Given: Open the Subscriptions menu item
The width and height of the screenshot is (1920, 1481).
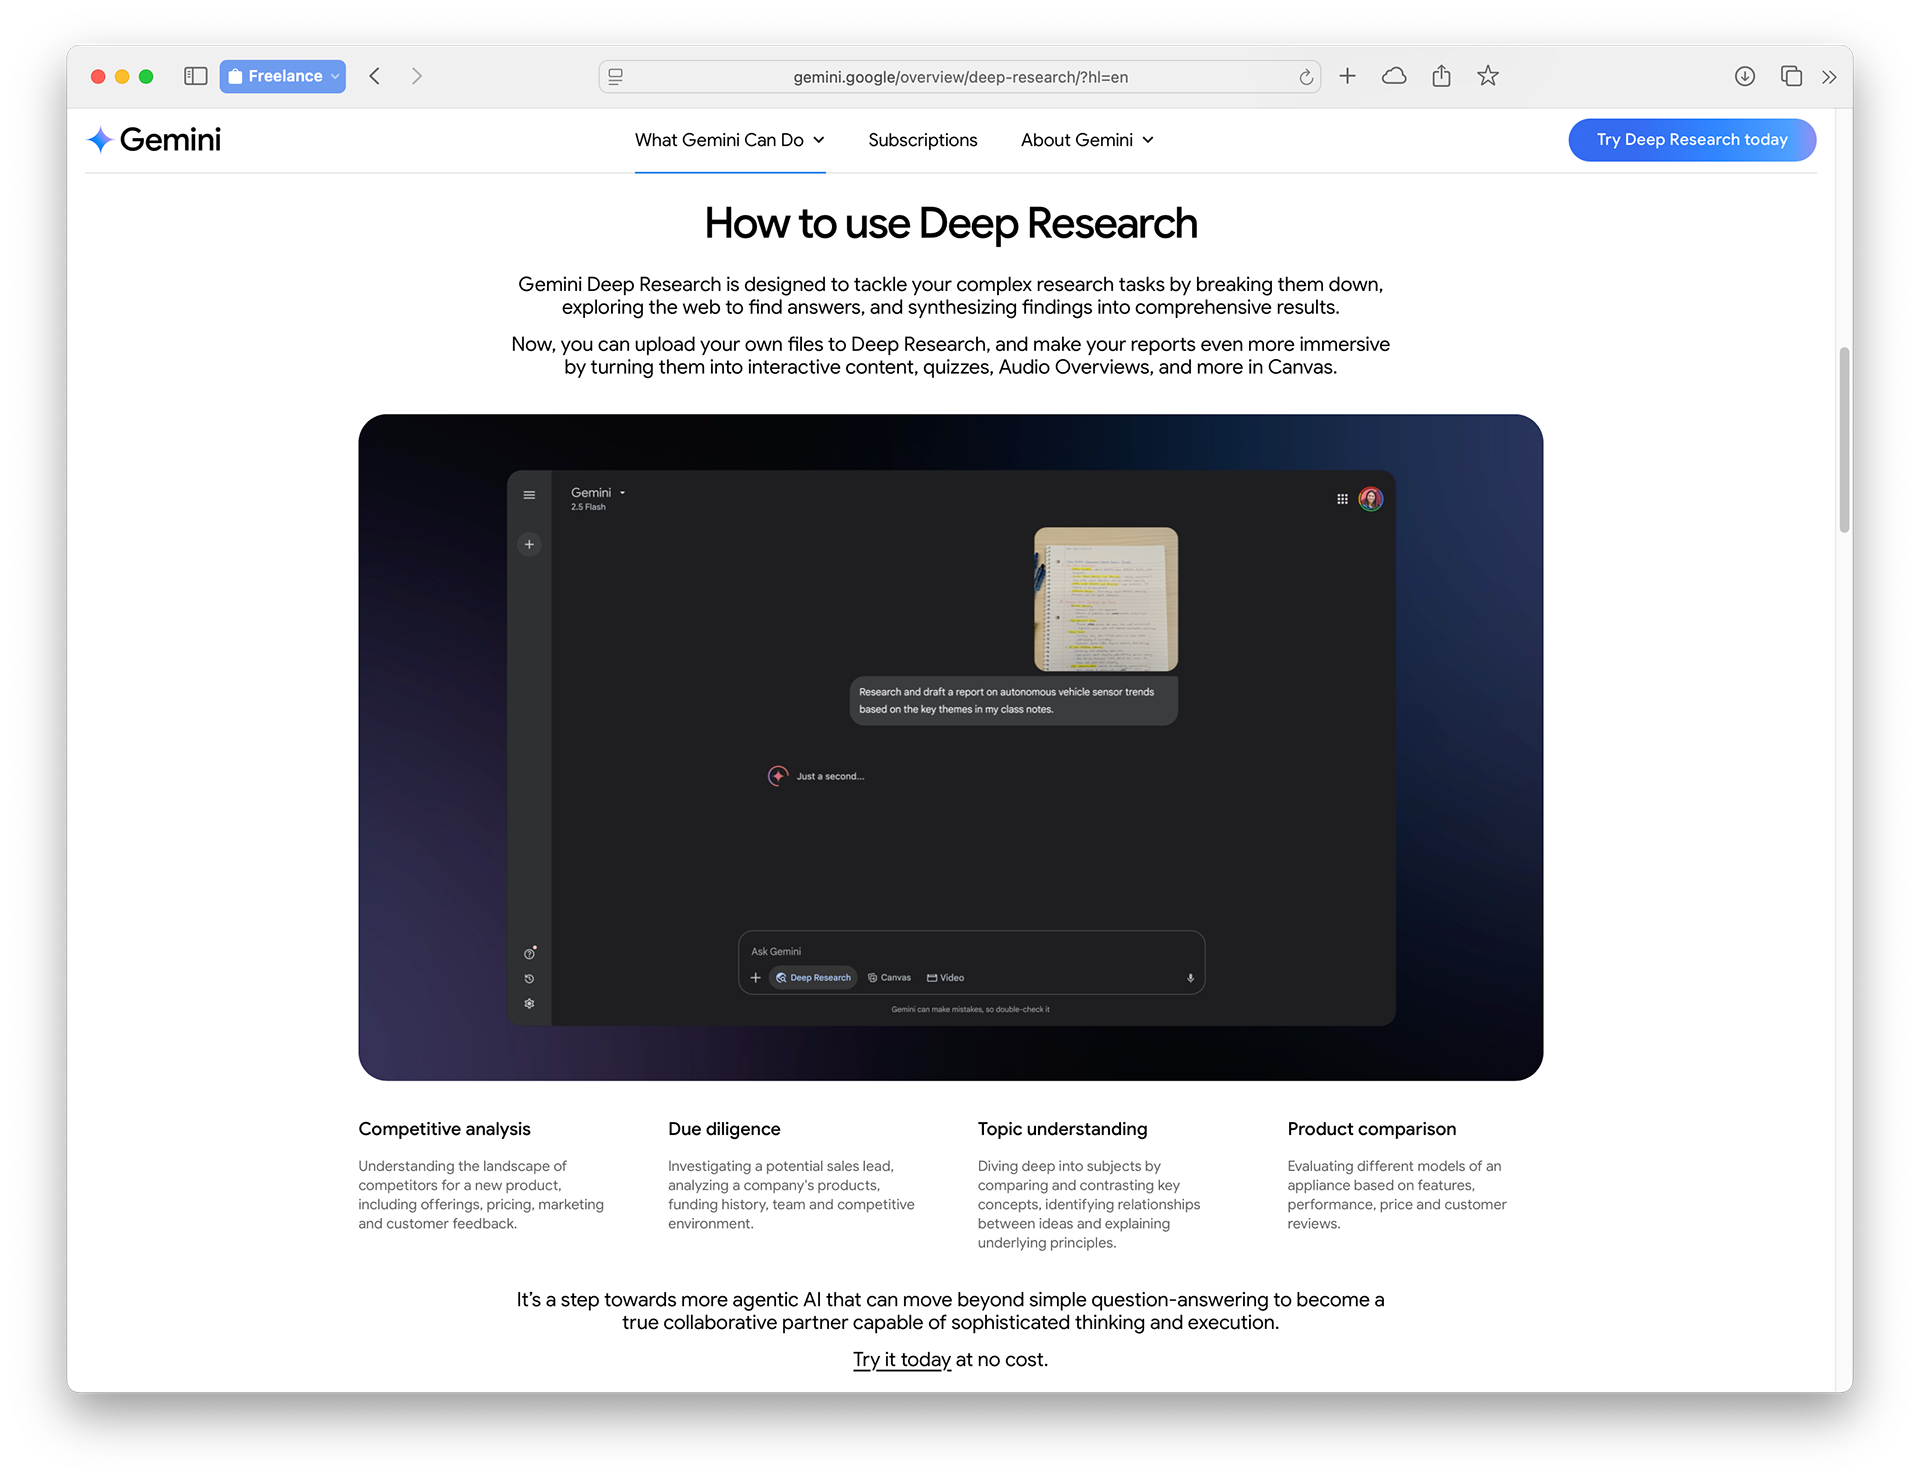Looking at the screenshot, I should [x=922, y=140].
